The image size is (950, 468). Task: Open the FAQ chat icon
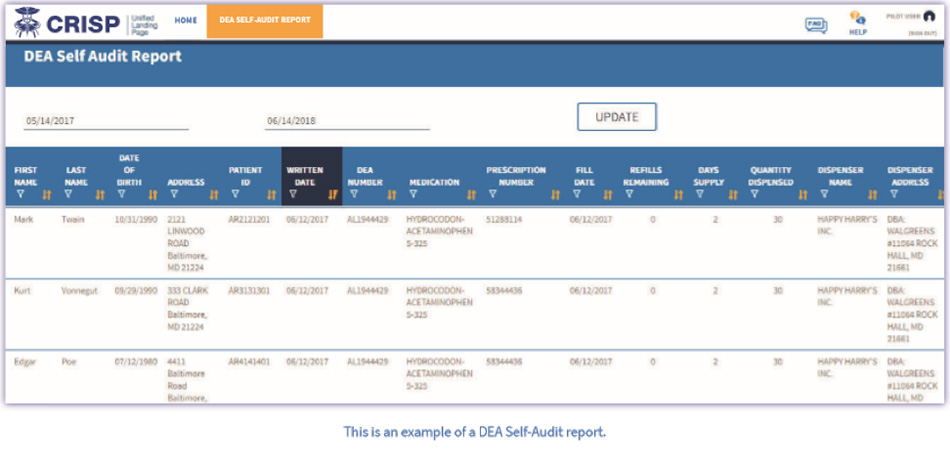point(816,25)
